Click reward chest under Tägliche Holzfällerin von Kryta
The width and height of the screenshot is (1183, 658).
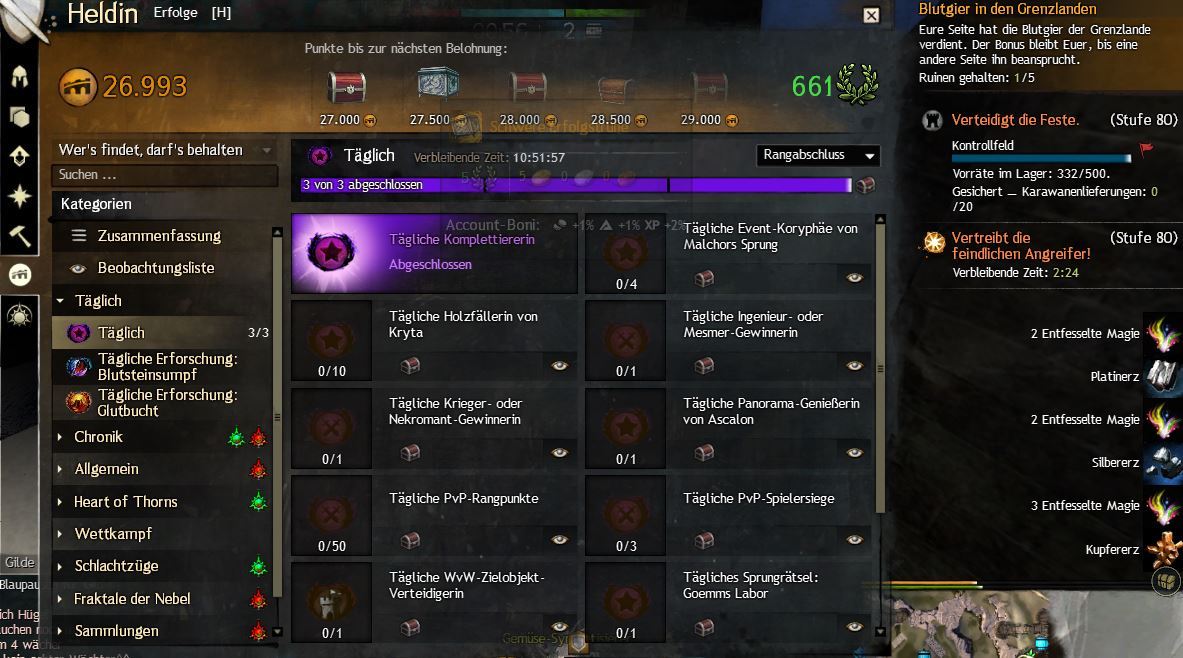(x=410, y=366)
